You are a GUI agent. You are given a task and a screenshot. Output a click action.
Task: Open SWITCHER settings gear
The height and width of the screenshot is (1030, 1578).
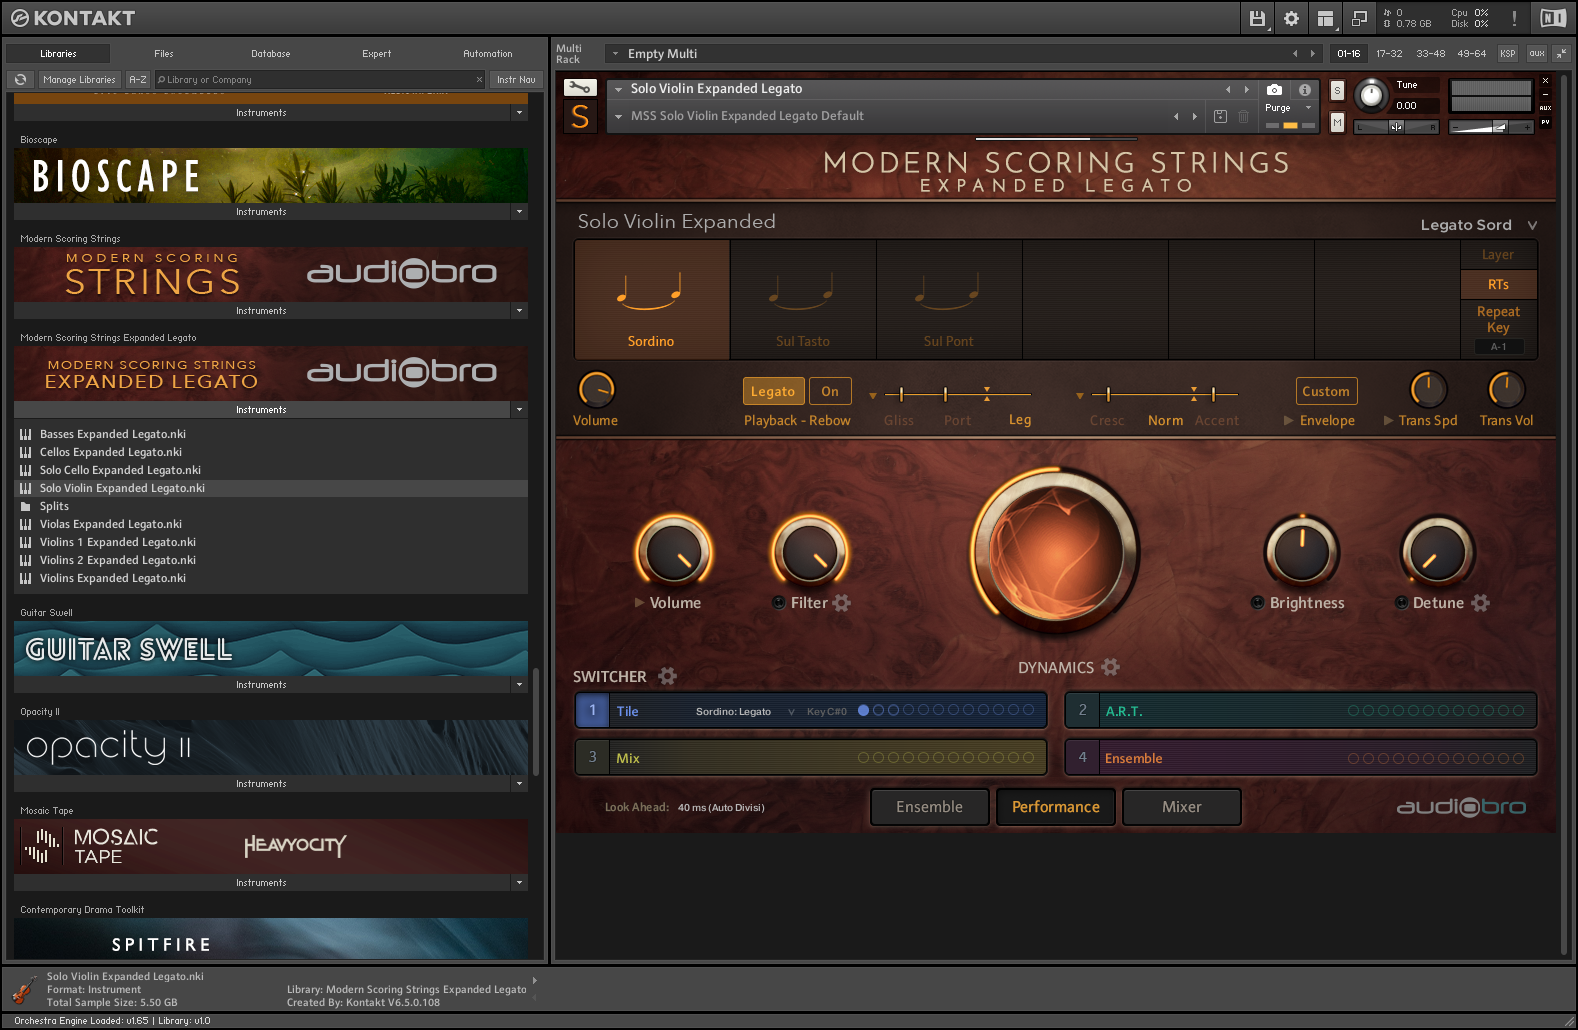pyautogui.click(x=668, y=676)
